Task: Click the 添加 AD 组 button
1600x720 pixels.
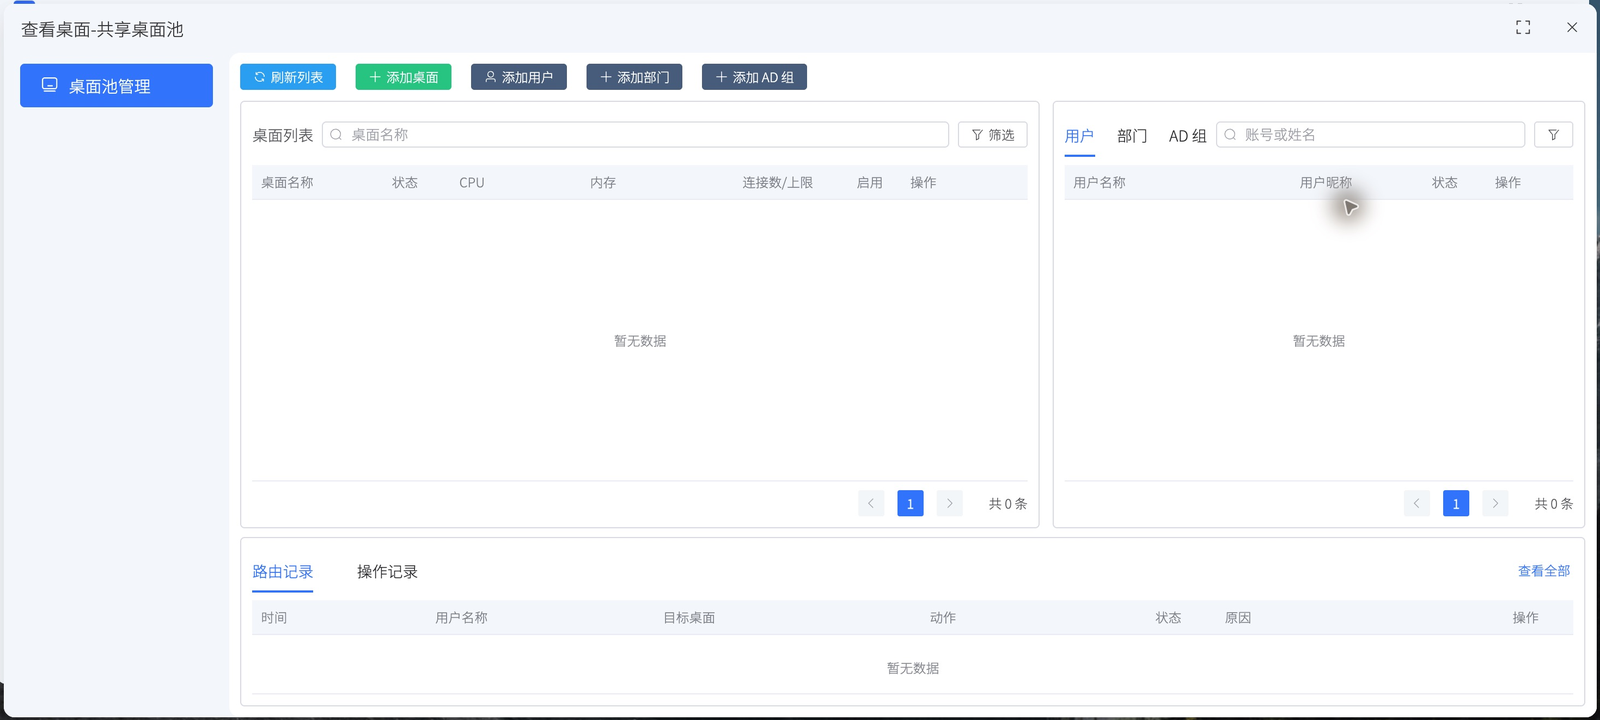Action: pyautogui.click(x=754, y=77)
